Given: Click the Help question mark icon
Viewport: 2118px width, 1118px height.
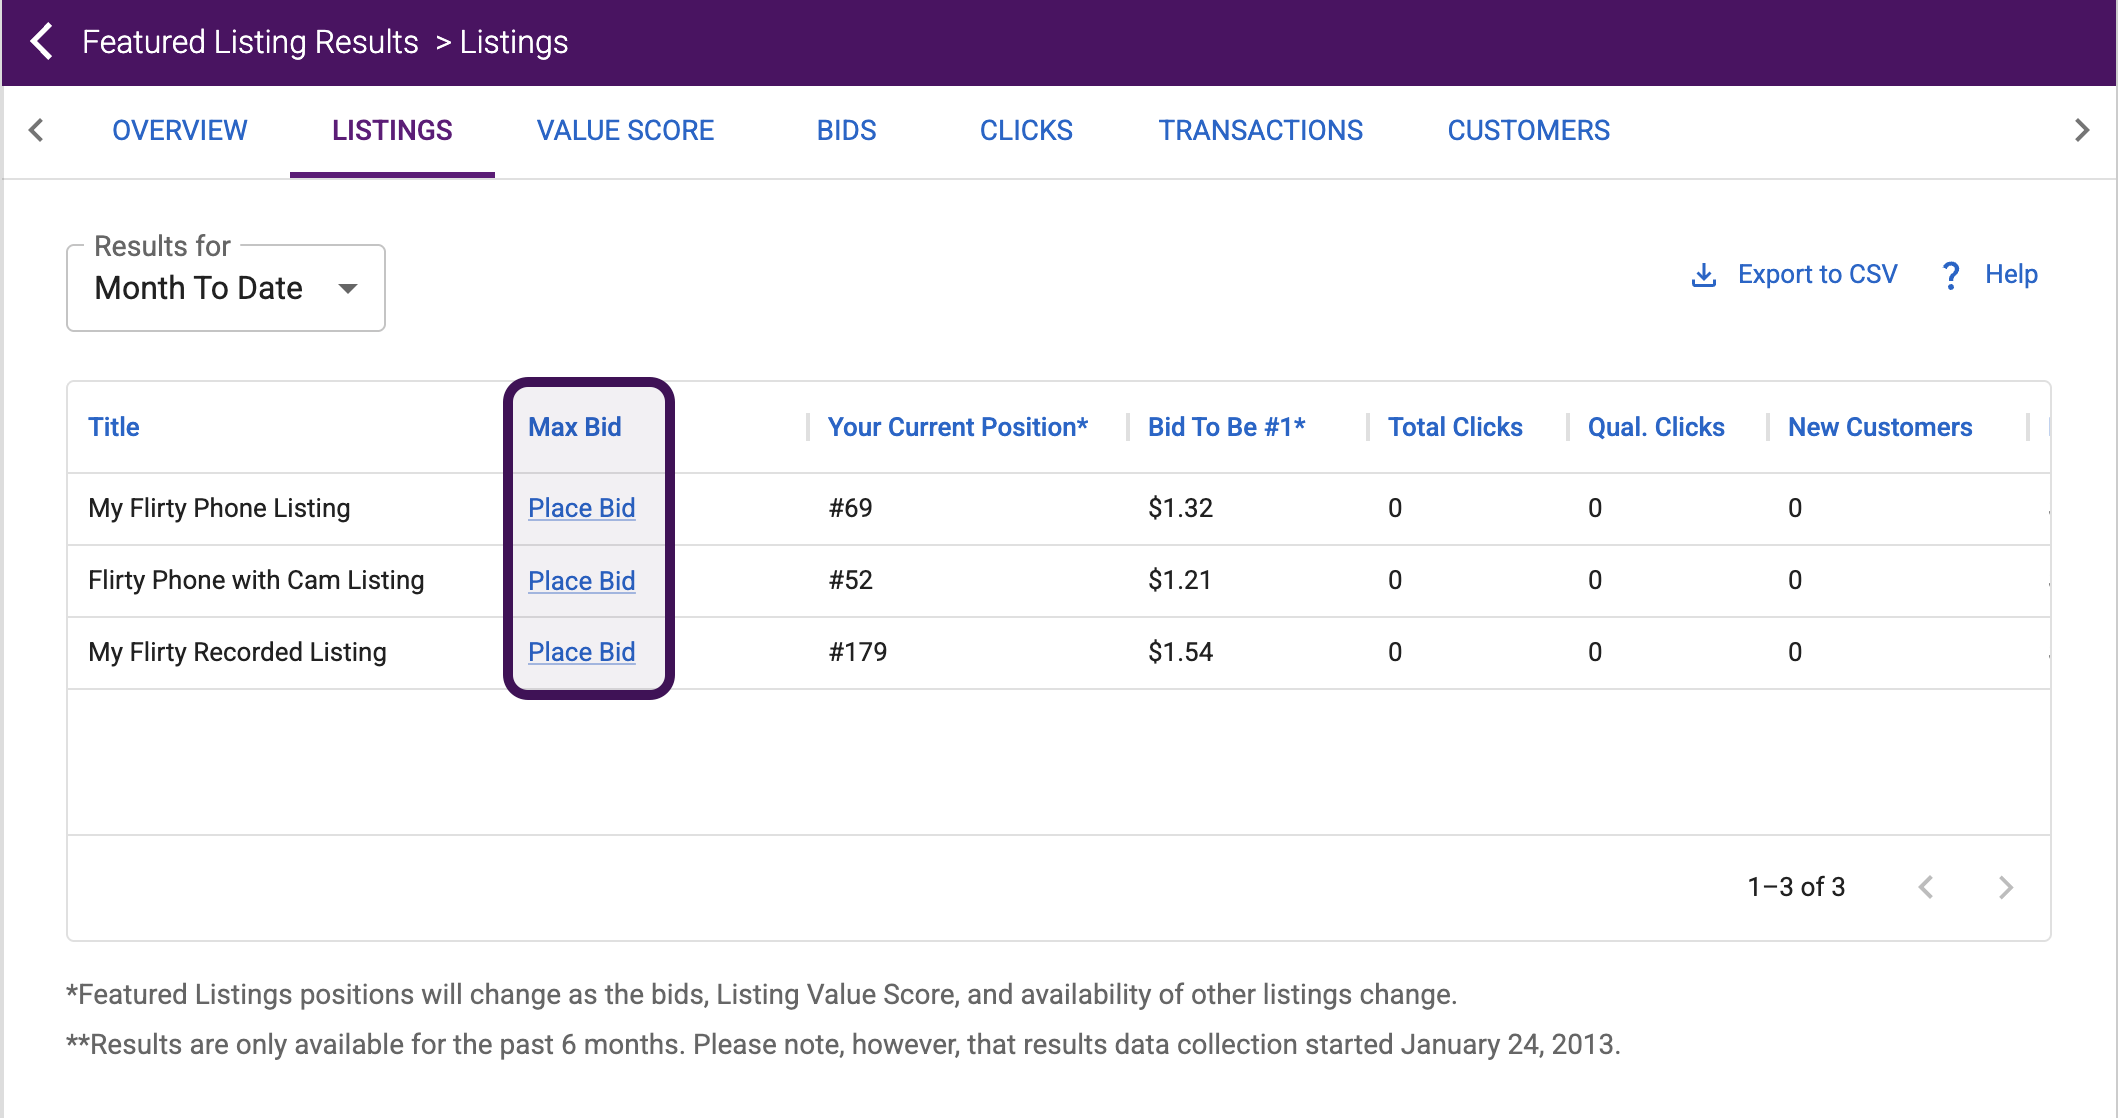Looking at the screenshot, I should [x=1951, y=275].
